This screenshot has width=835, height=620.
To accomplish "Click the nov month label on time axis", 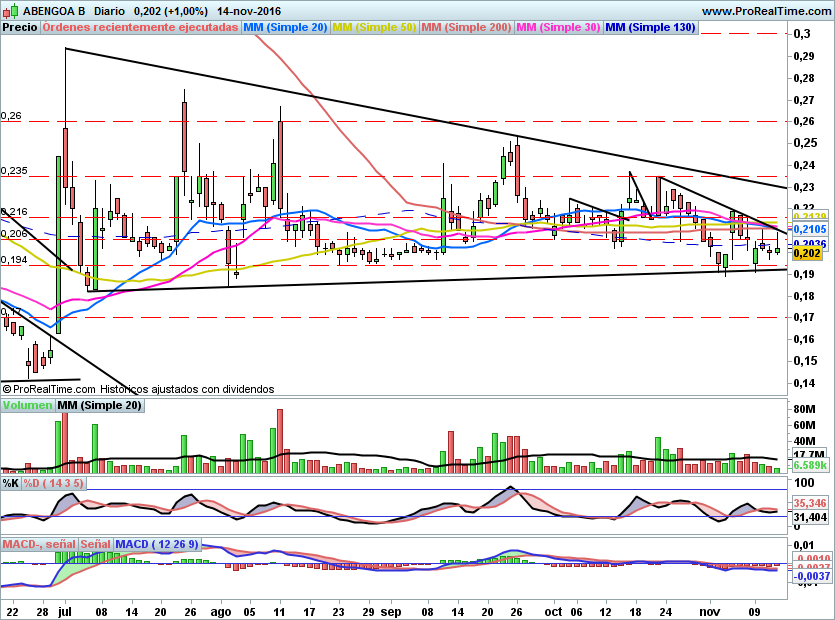I will (709, 611).
